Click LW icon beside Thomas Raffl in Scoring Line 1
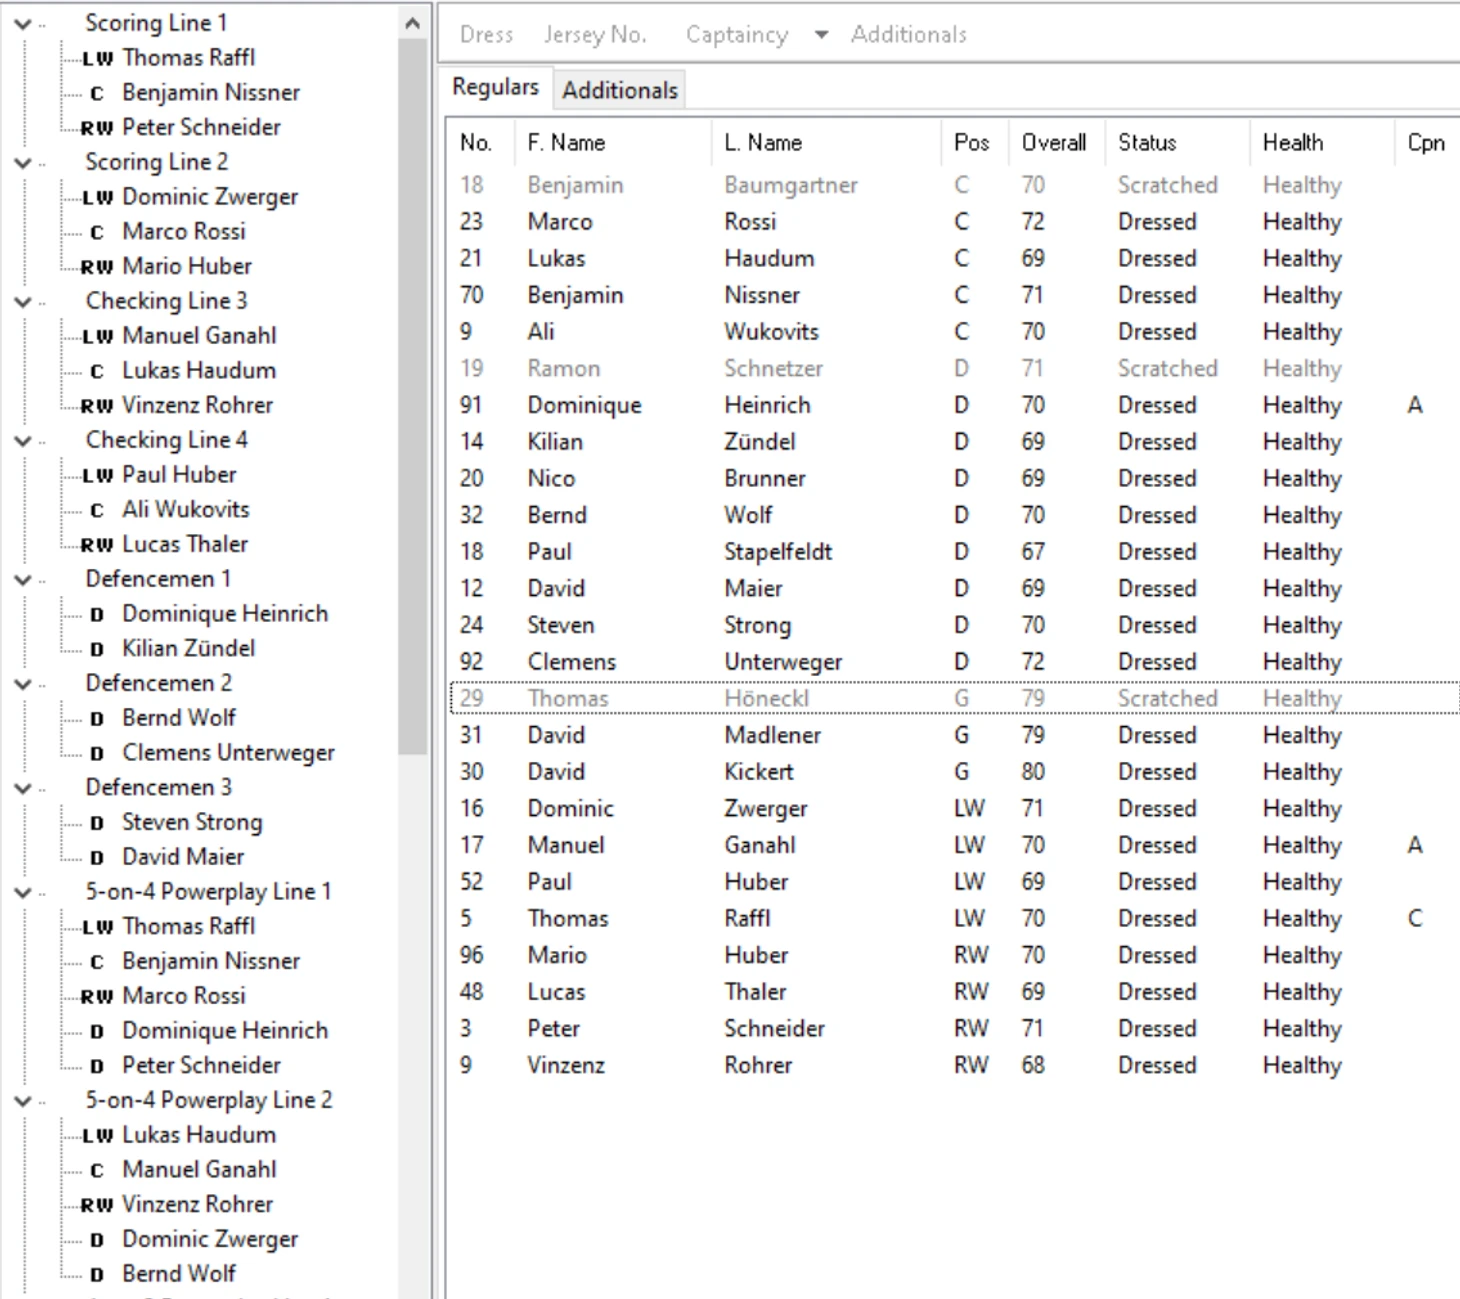 (x=97, y=58)
